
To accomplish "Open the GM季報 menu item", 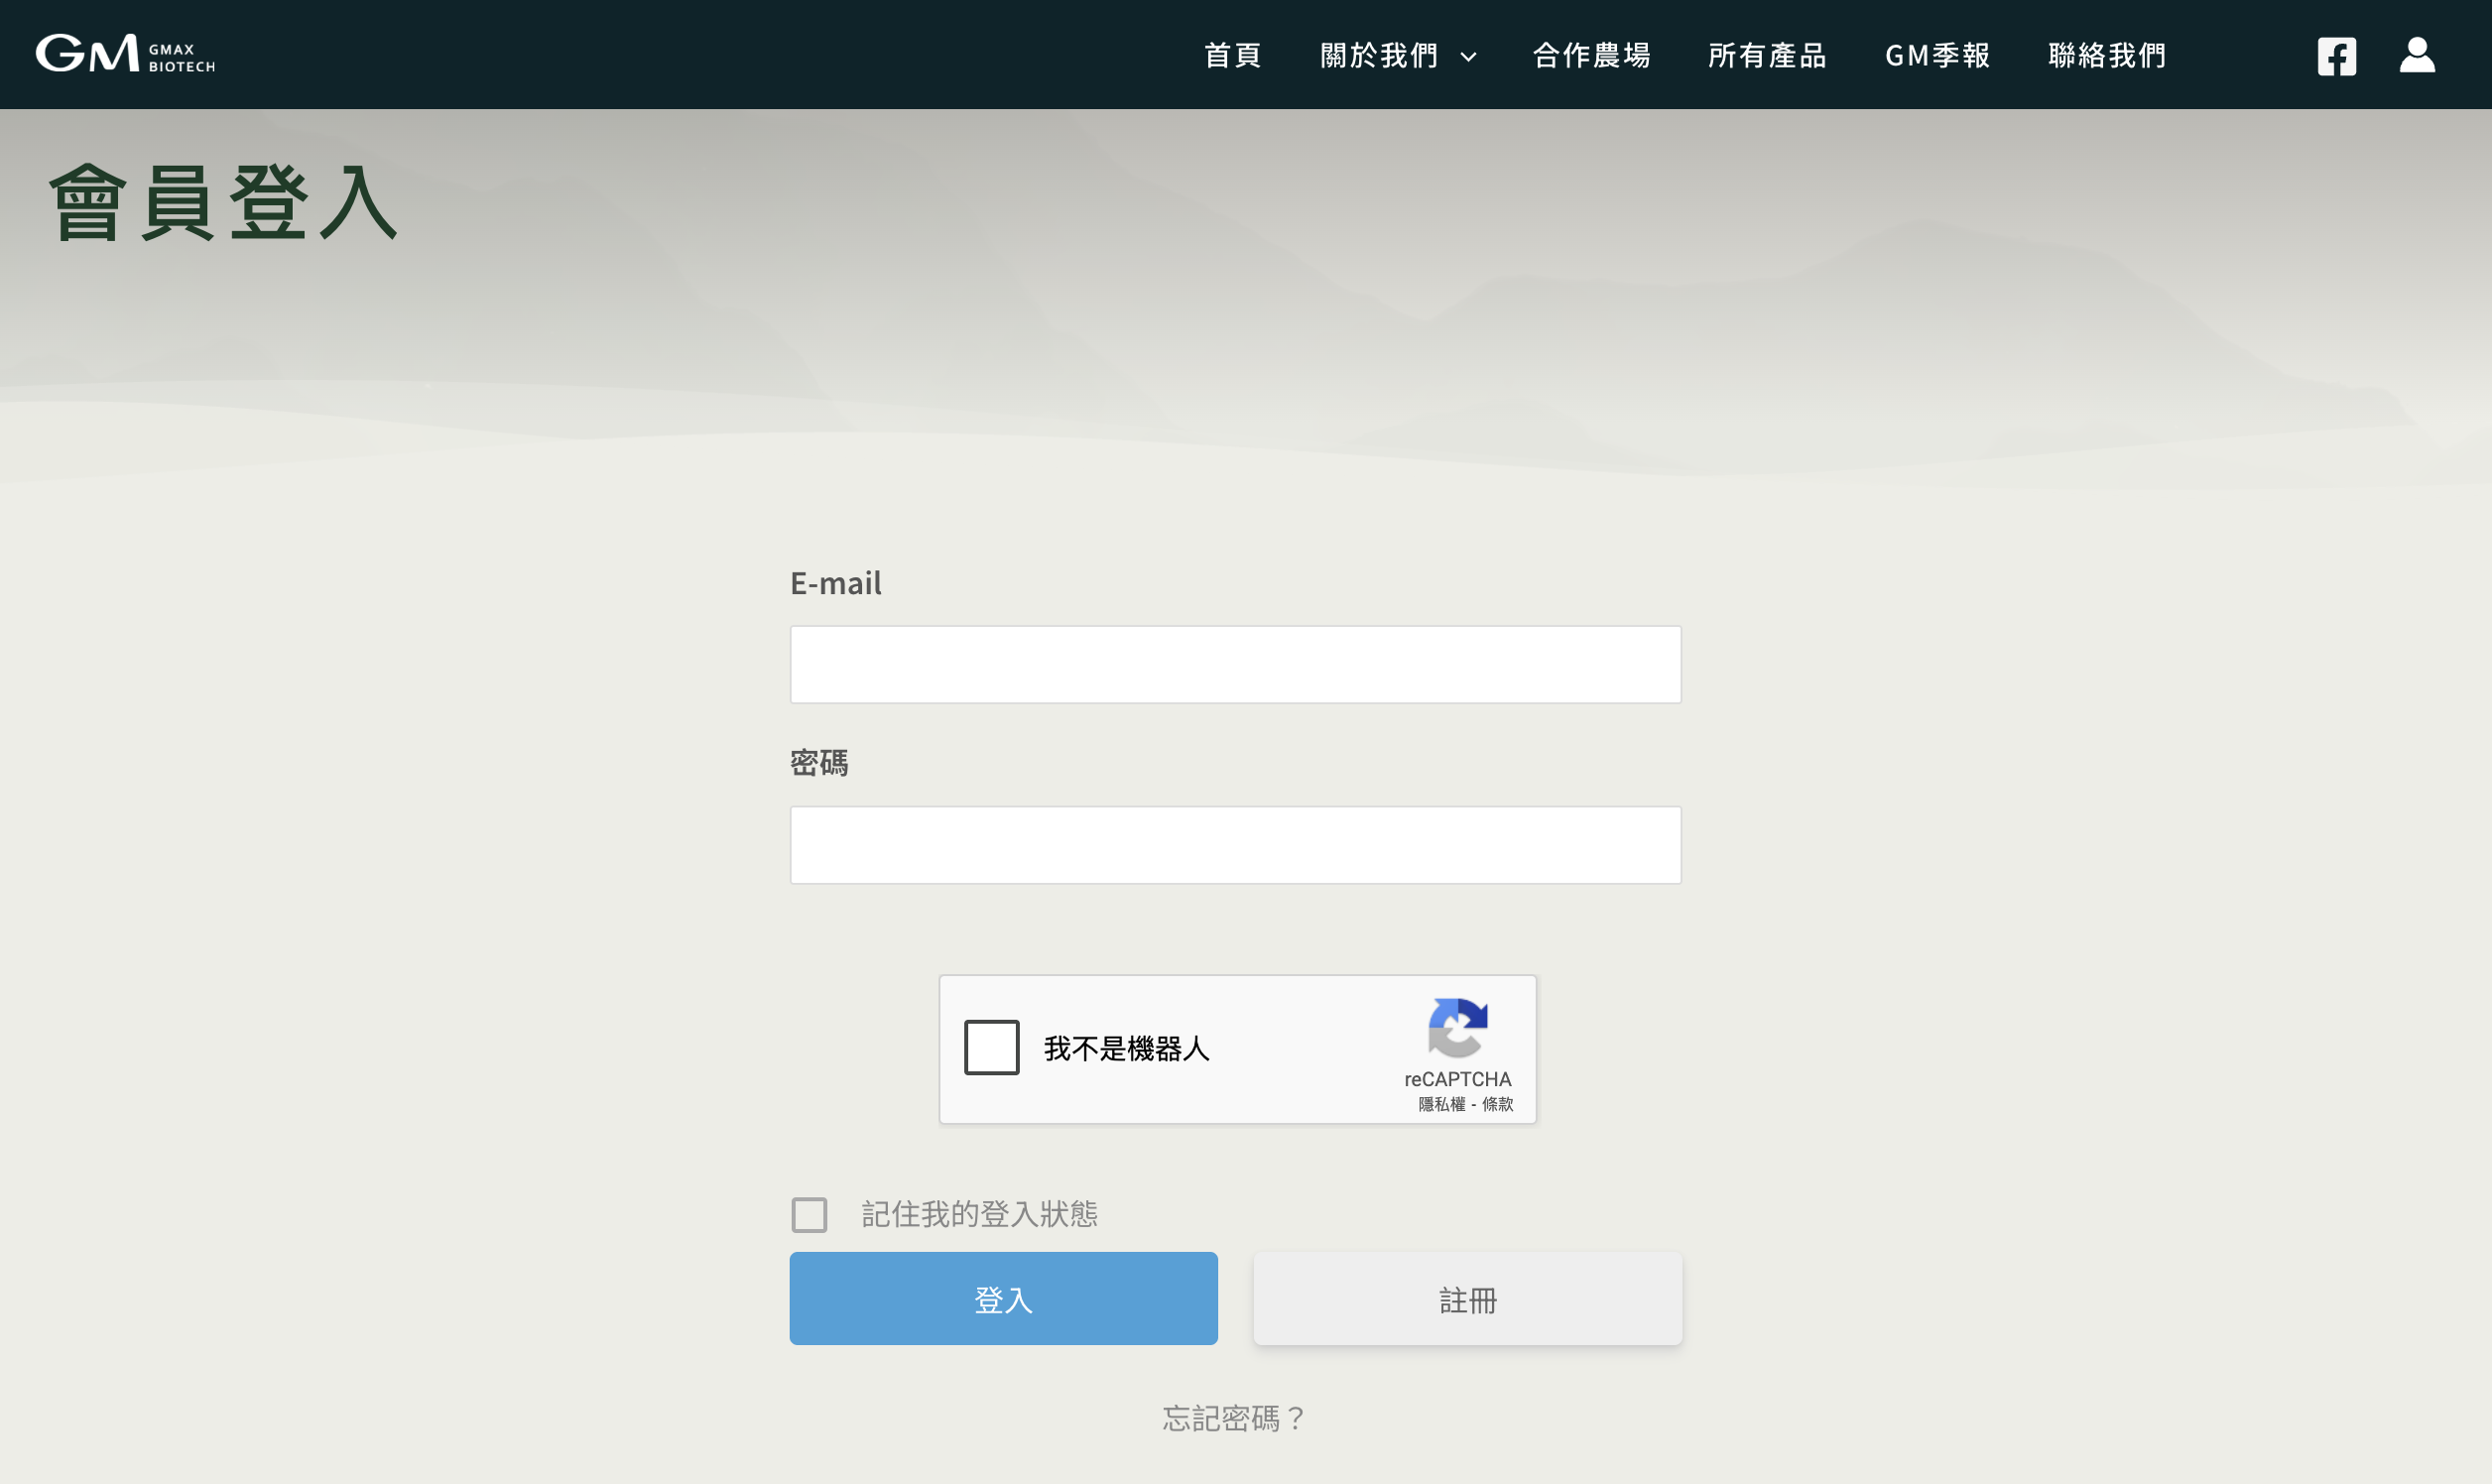I will pyautogui.click(x=1937, y=56).
